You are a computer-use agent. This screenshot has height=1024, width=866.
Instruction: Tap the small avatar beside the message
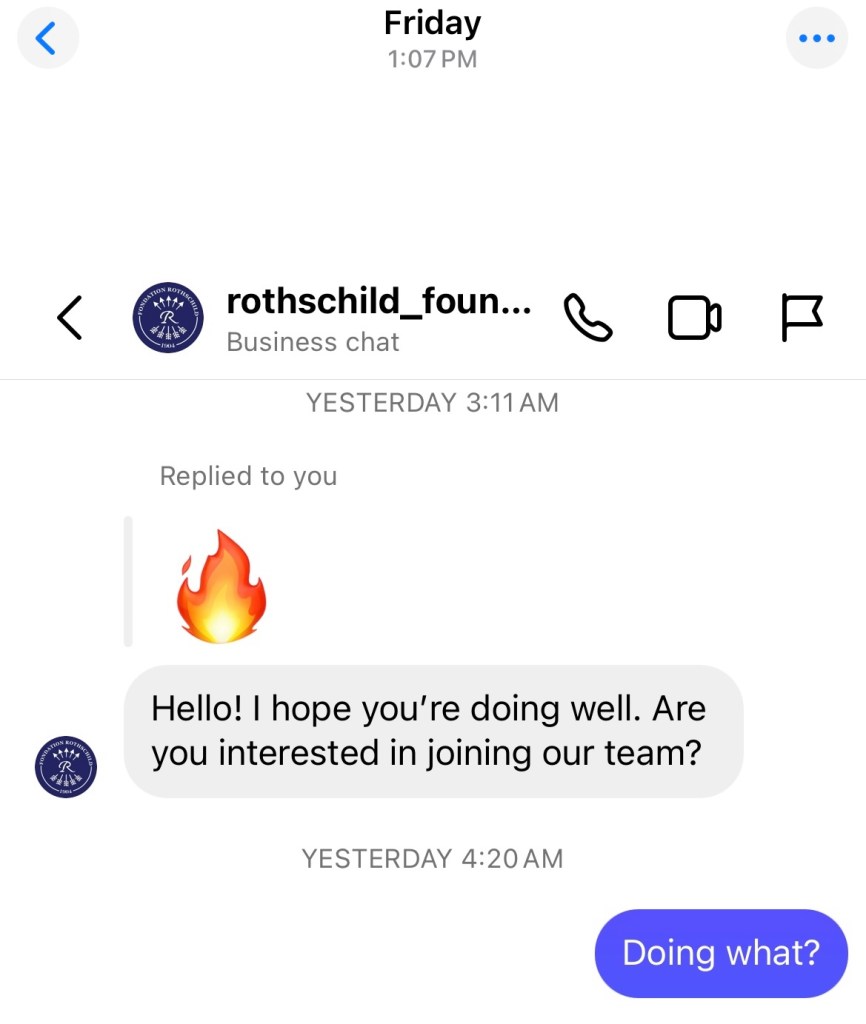66,766
